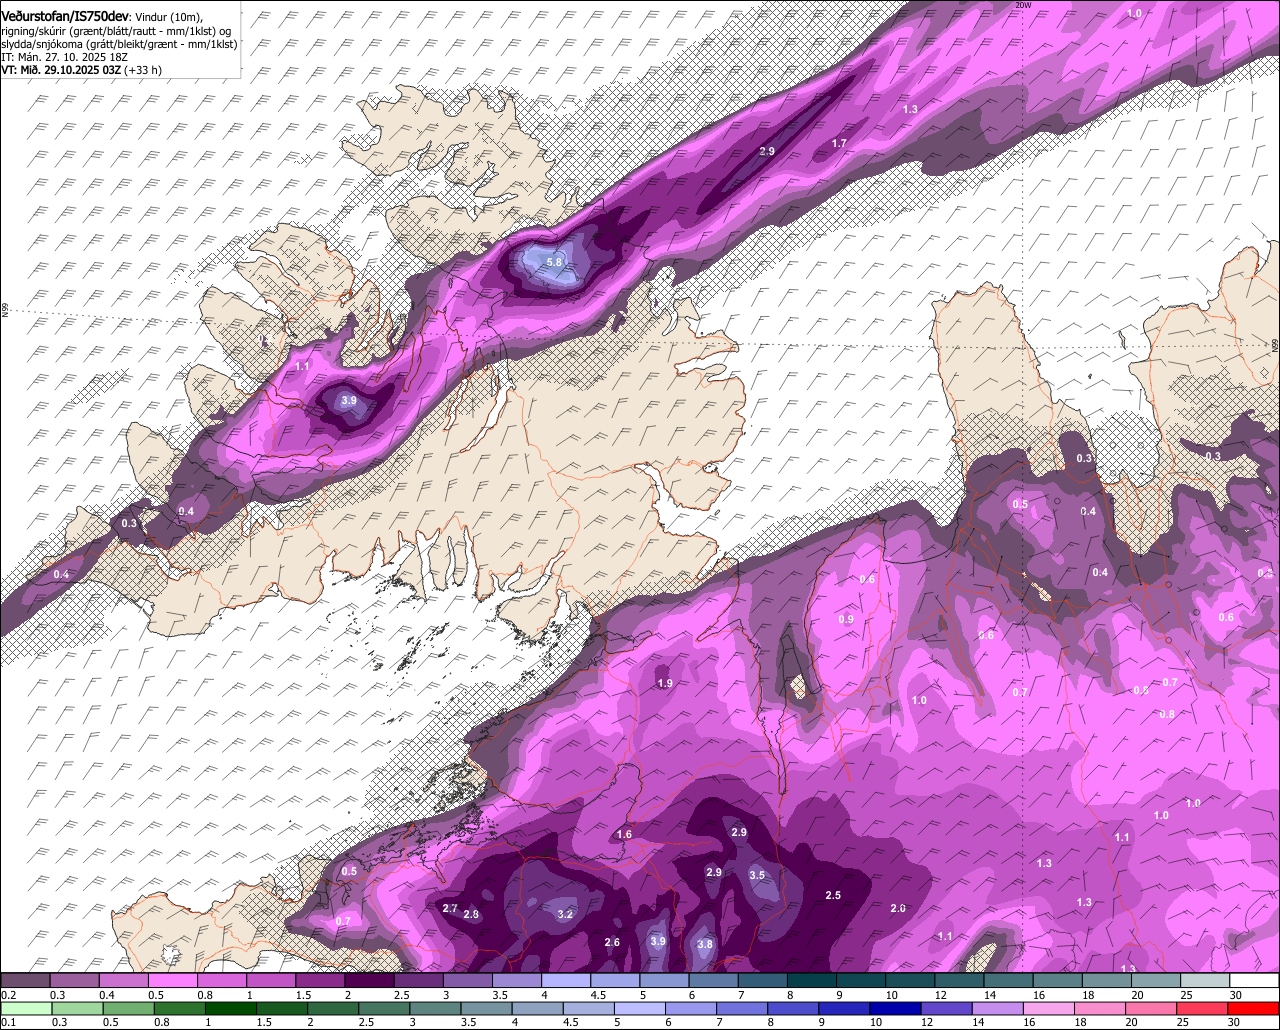
Task: Click the 0.9 value on the map
Action: (x=846, y=620)
